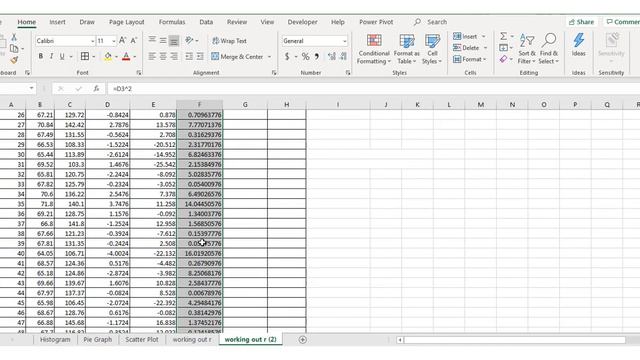640x360 pixels.
Task: Click the Borders icon
Action: 85,56
